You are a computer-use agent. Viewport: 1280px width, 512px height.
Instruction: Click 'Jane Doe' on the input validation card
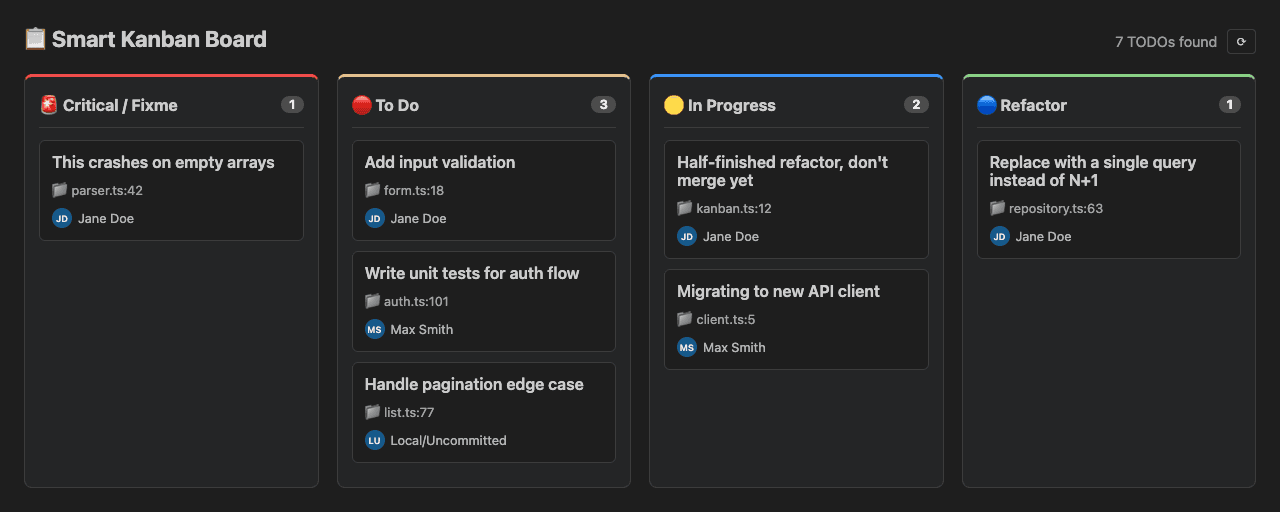419,218
